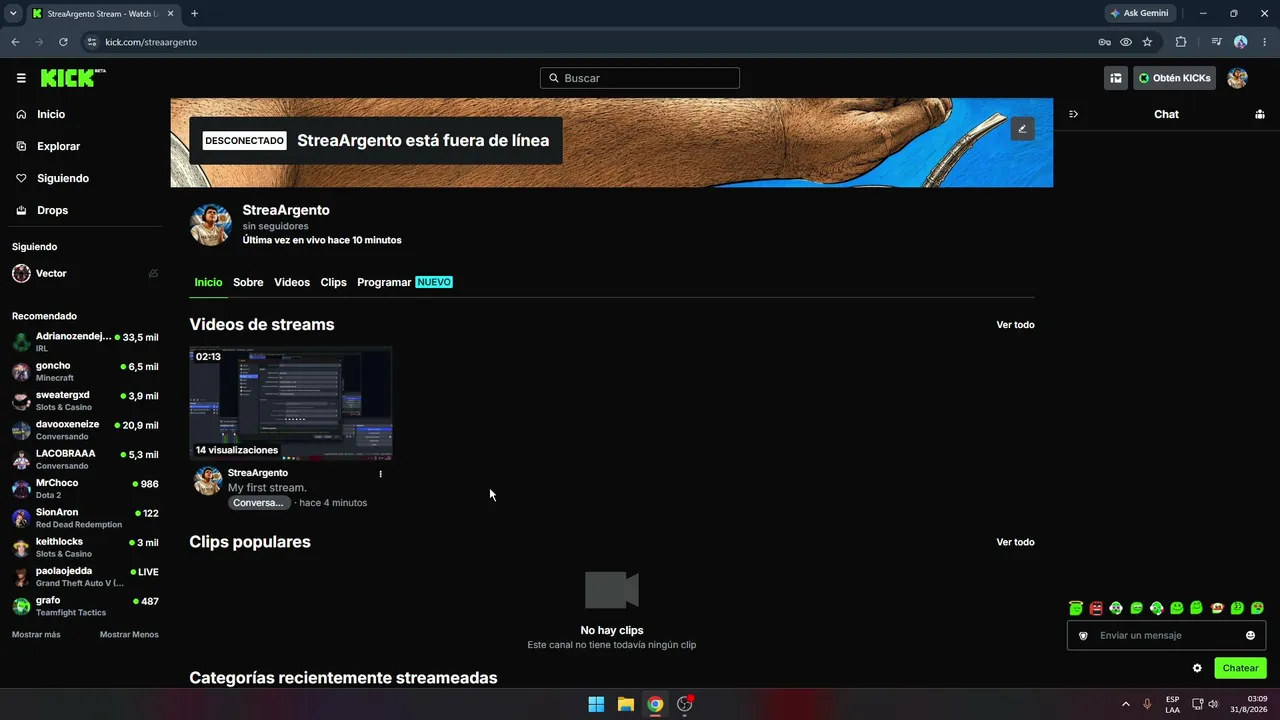Click the Obtén KICKs button

1174,78
